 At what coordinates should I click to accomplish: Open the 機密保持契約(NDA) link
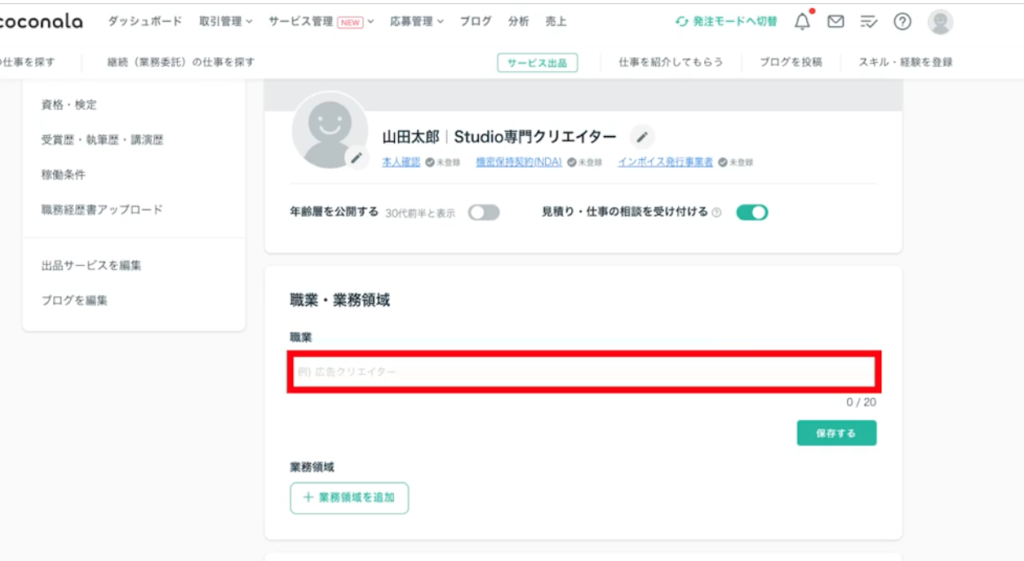click(519, 162)
